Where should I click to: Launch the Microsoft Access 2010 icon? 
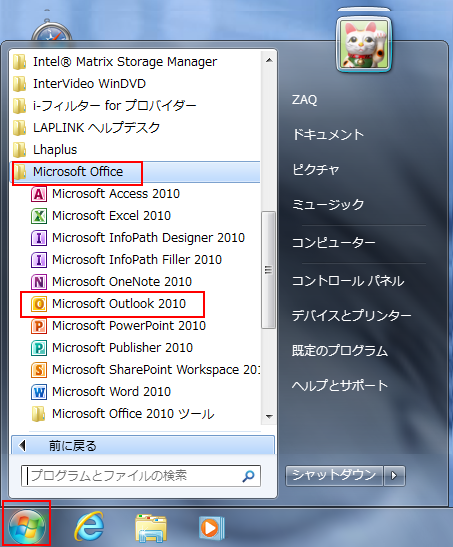pos(39,194)
